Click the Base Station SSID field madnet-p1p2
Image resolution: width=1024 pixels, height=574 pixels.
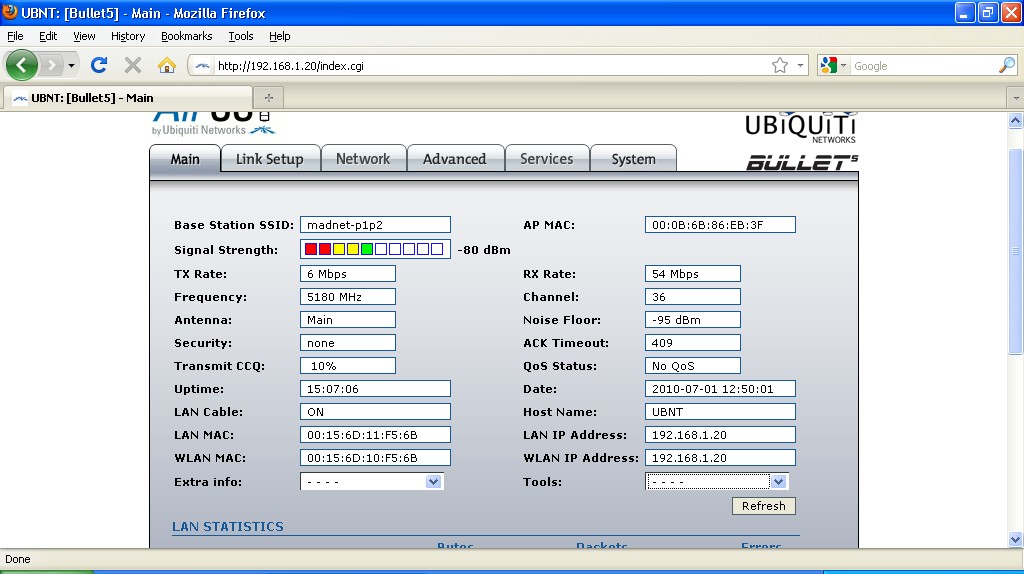(375, 225)
